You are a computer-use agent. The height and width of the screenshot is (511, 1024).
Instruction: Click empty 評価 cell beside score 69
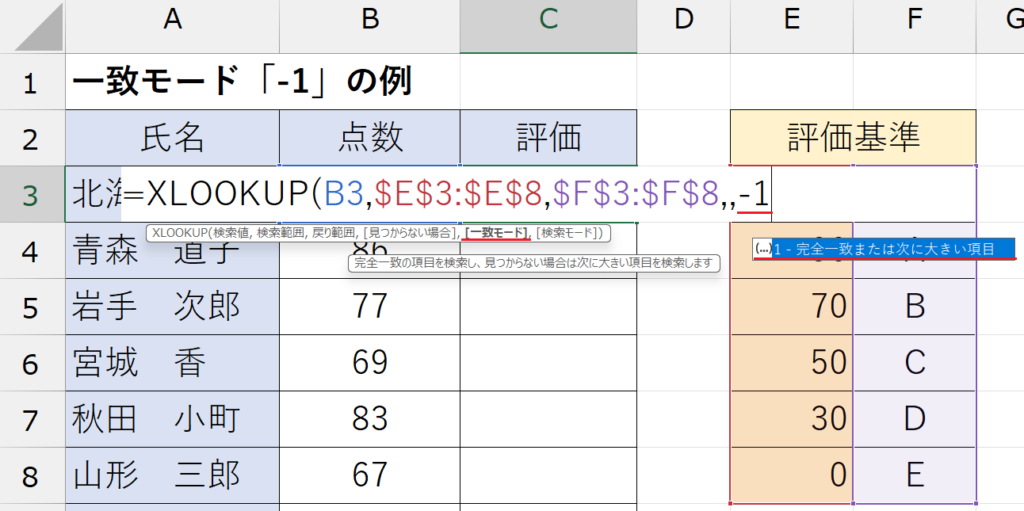coord(549,363)
